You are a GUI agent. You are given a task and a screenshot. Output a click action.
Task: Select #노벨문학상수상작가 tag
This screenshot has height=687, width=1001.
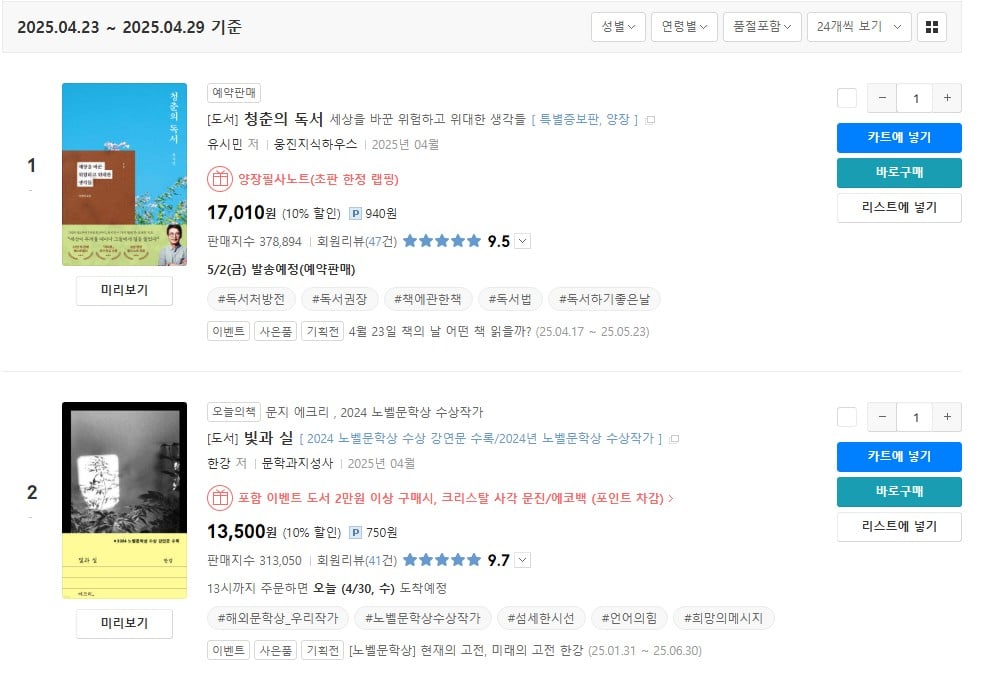click(423, 618)
